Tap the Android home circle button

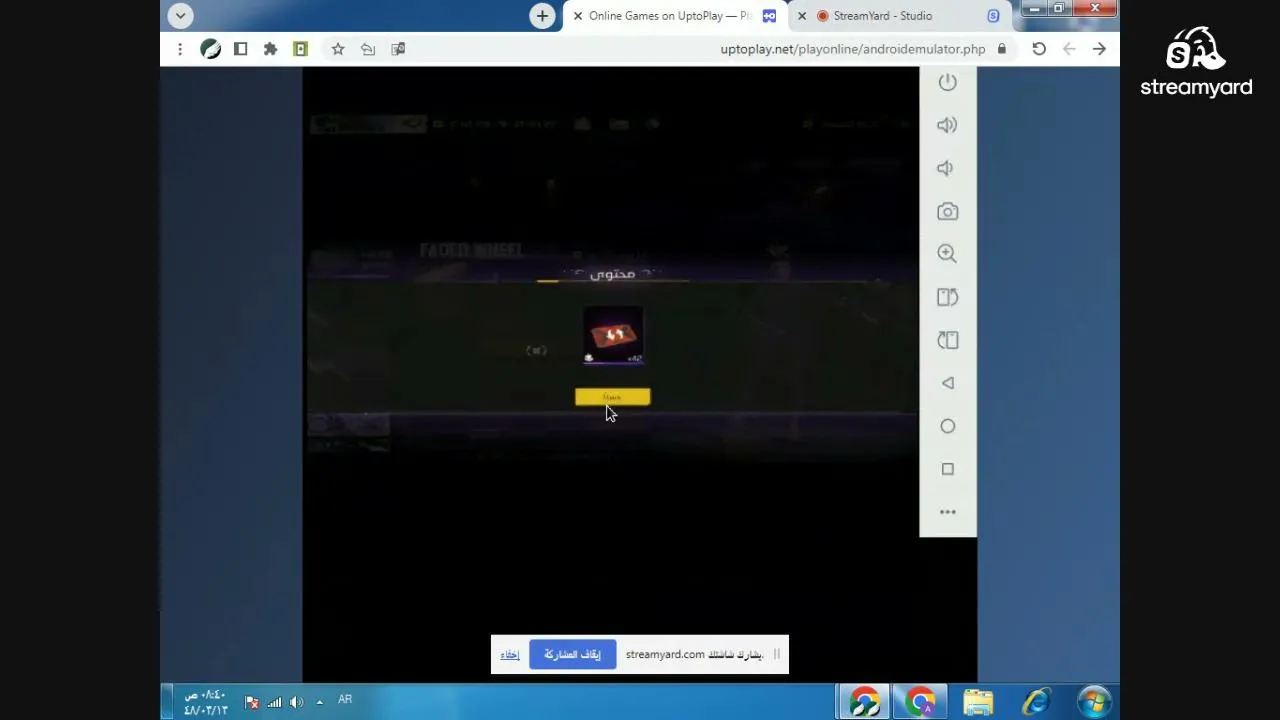pyautogui.click(x=947, y=426)
